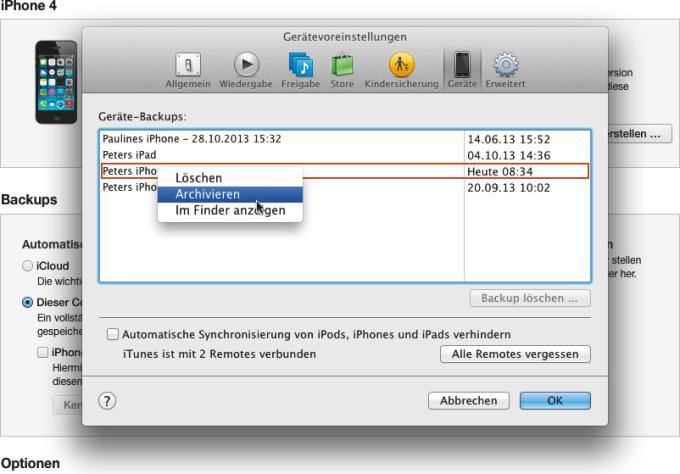The image size is (680, 474).
Task: Click the Abbrechen button
Action: [468, 401]
